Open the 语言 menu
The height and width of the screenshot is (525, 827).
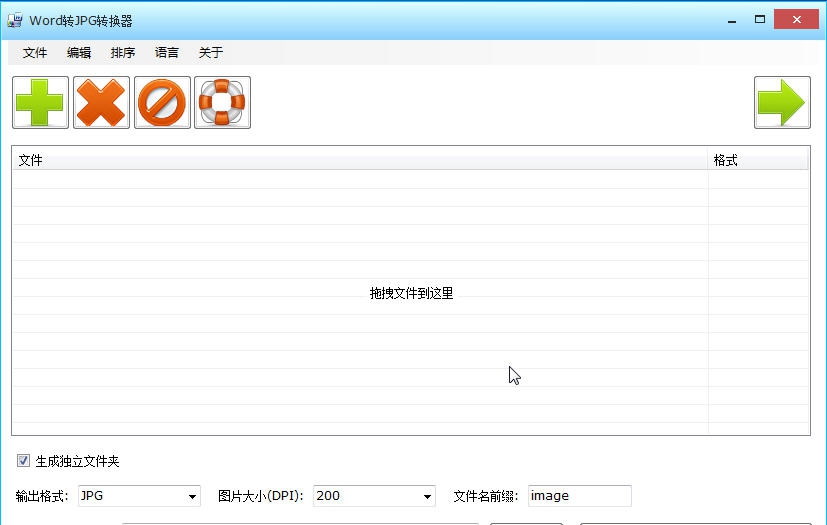[167, 53]
